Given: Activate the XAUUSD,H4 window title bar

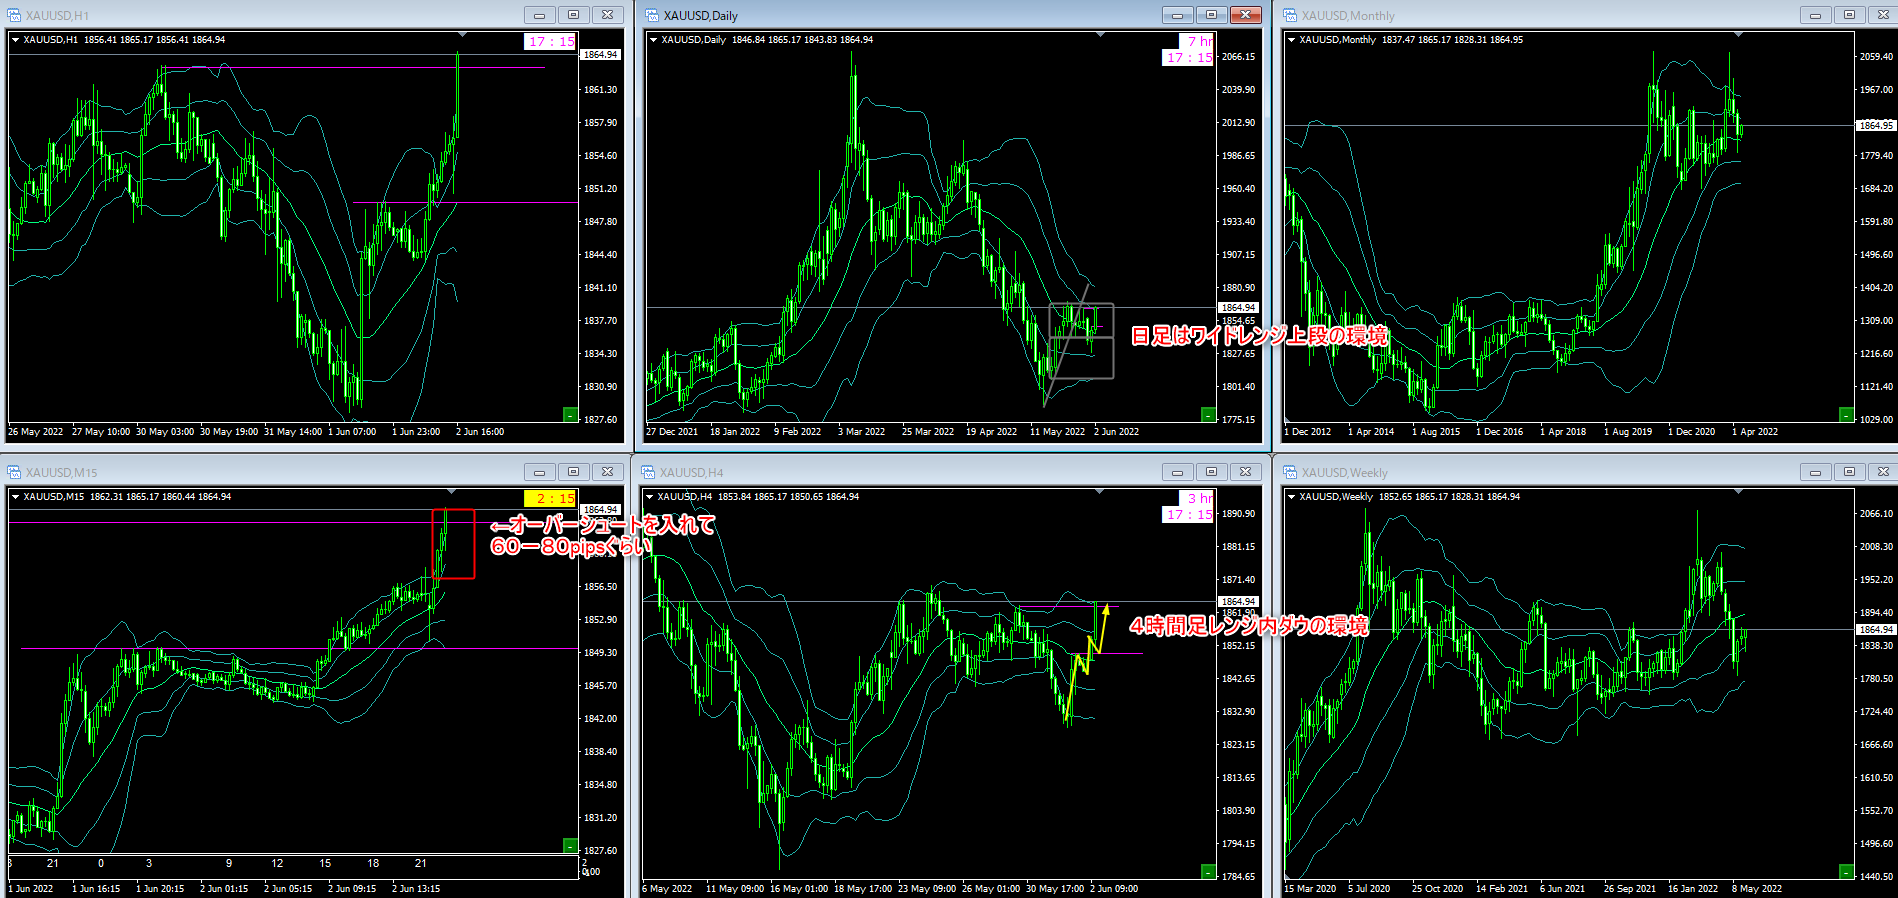Looking at the screenshot, I should click(x=900, y=472).
